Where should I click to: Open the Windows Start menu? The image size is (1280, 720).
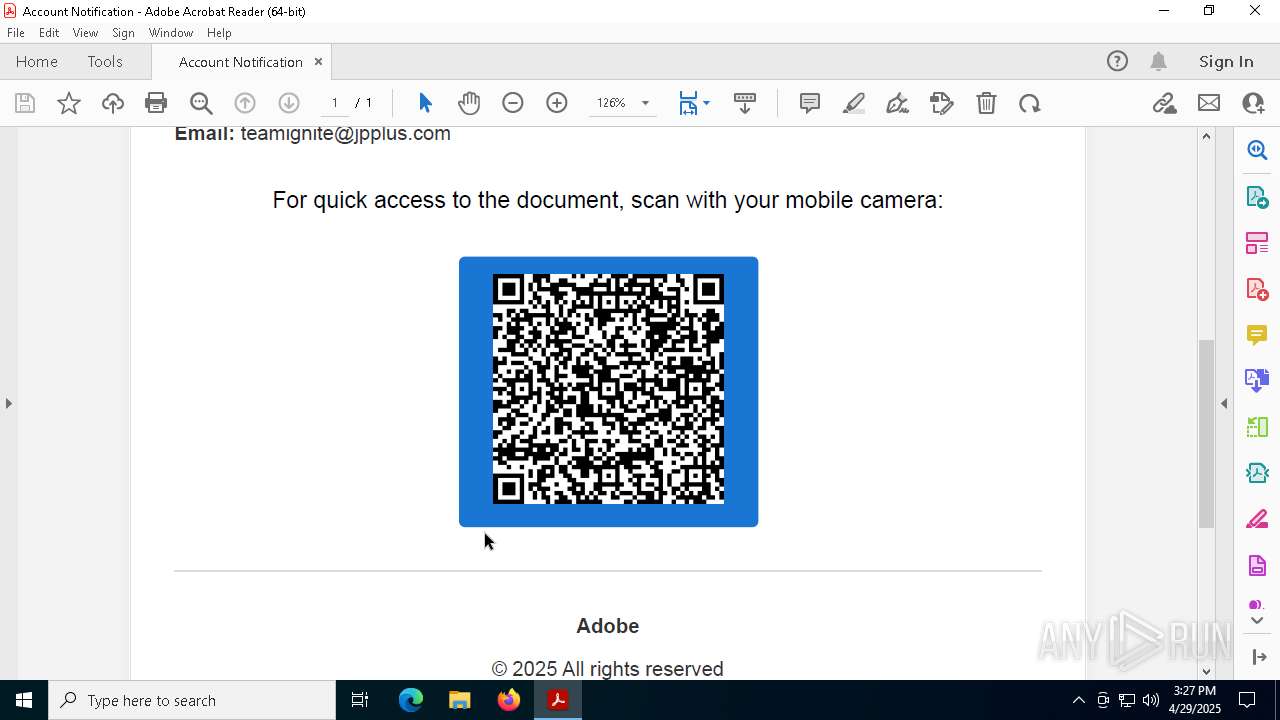24,700
